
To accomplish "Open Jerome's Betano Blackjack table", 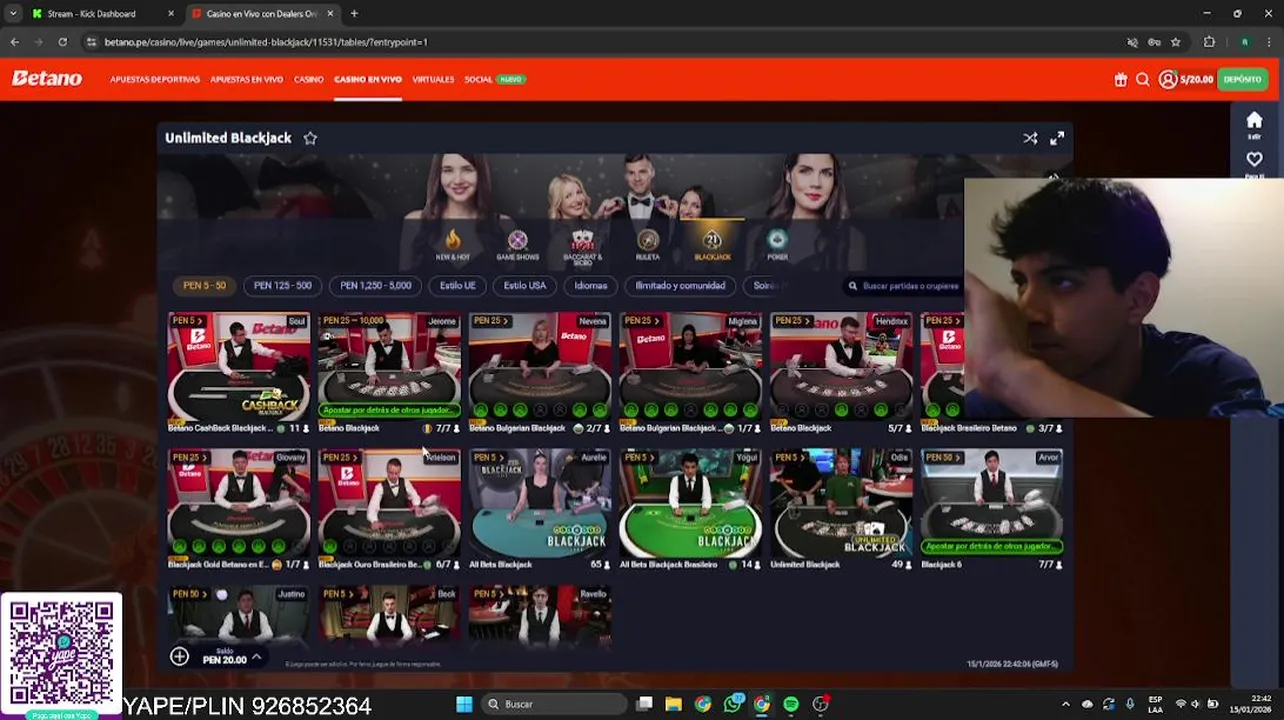I will [x=389, y=373].
